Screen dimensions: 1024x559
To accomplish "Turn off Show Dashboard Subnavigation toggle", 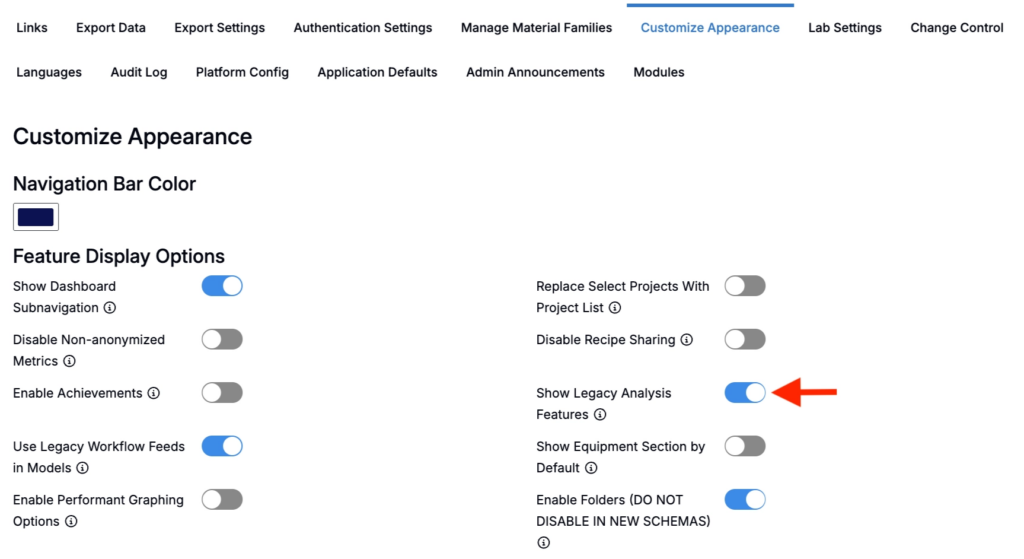I will coord(222,286).
